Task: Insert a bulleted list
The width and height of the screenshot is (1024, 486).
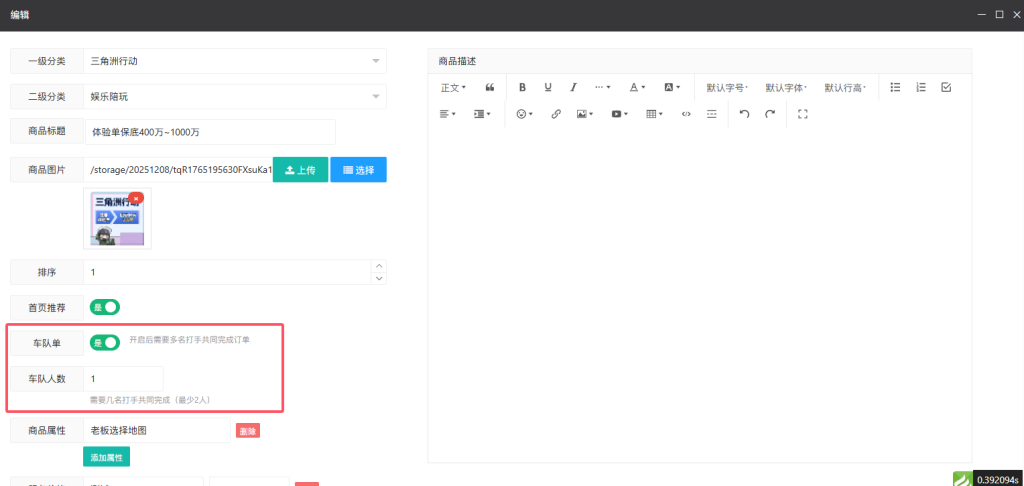Action: tap(896, 87)
